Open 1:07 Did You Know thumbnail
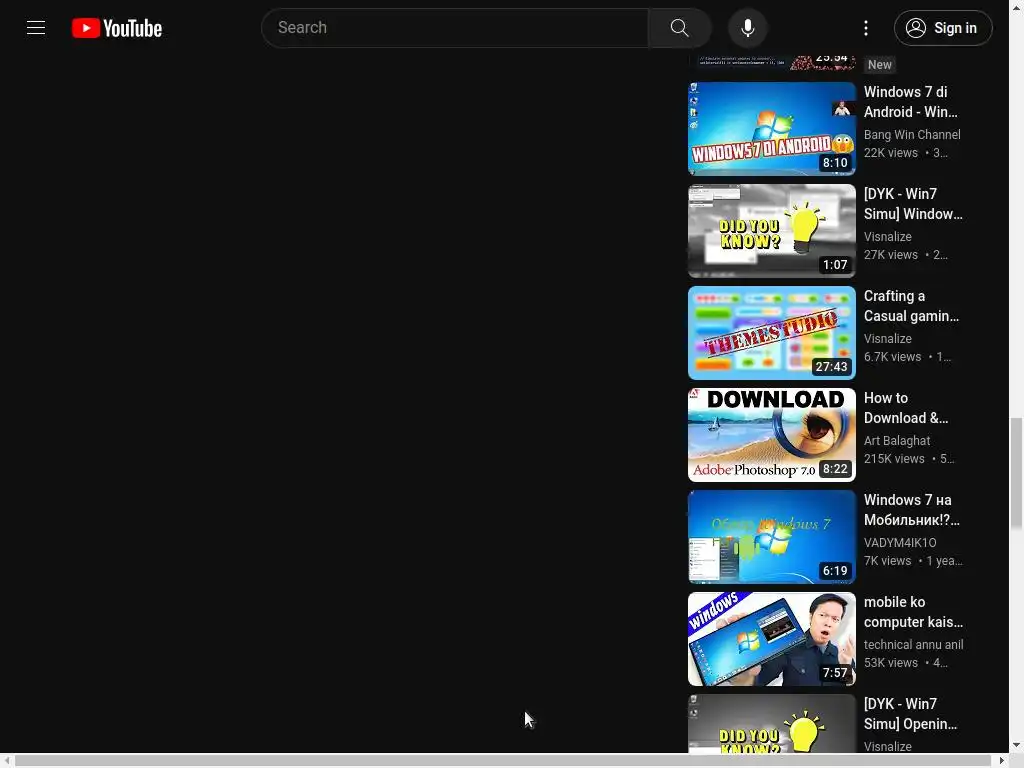This screenshot has height=768, width=1024. 771,231
